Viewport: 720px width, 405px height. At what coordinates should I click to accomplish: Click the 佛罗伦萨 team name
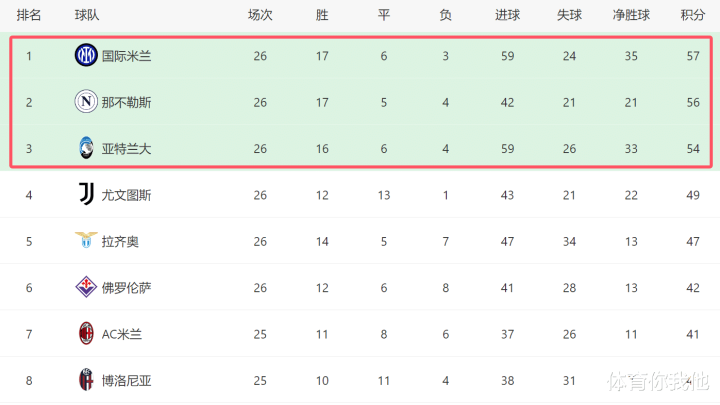tap(126, 288)
